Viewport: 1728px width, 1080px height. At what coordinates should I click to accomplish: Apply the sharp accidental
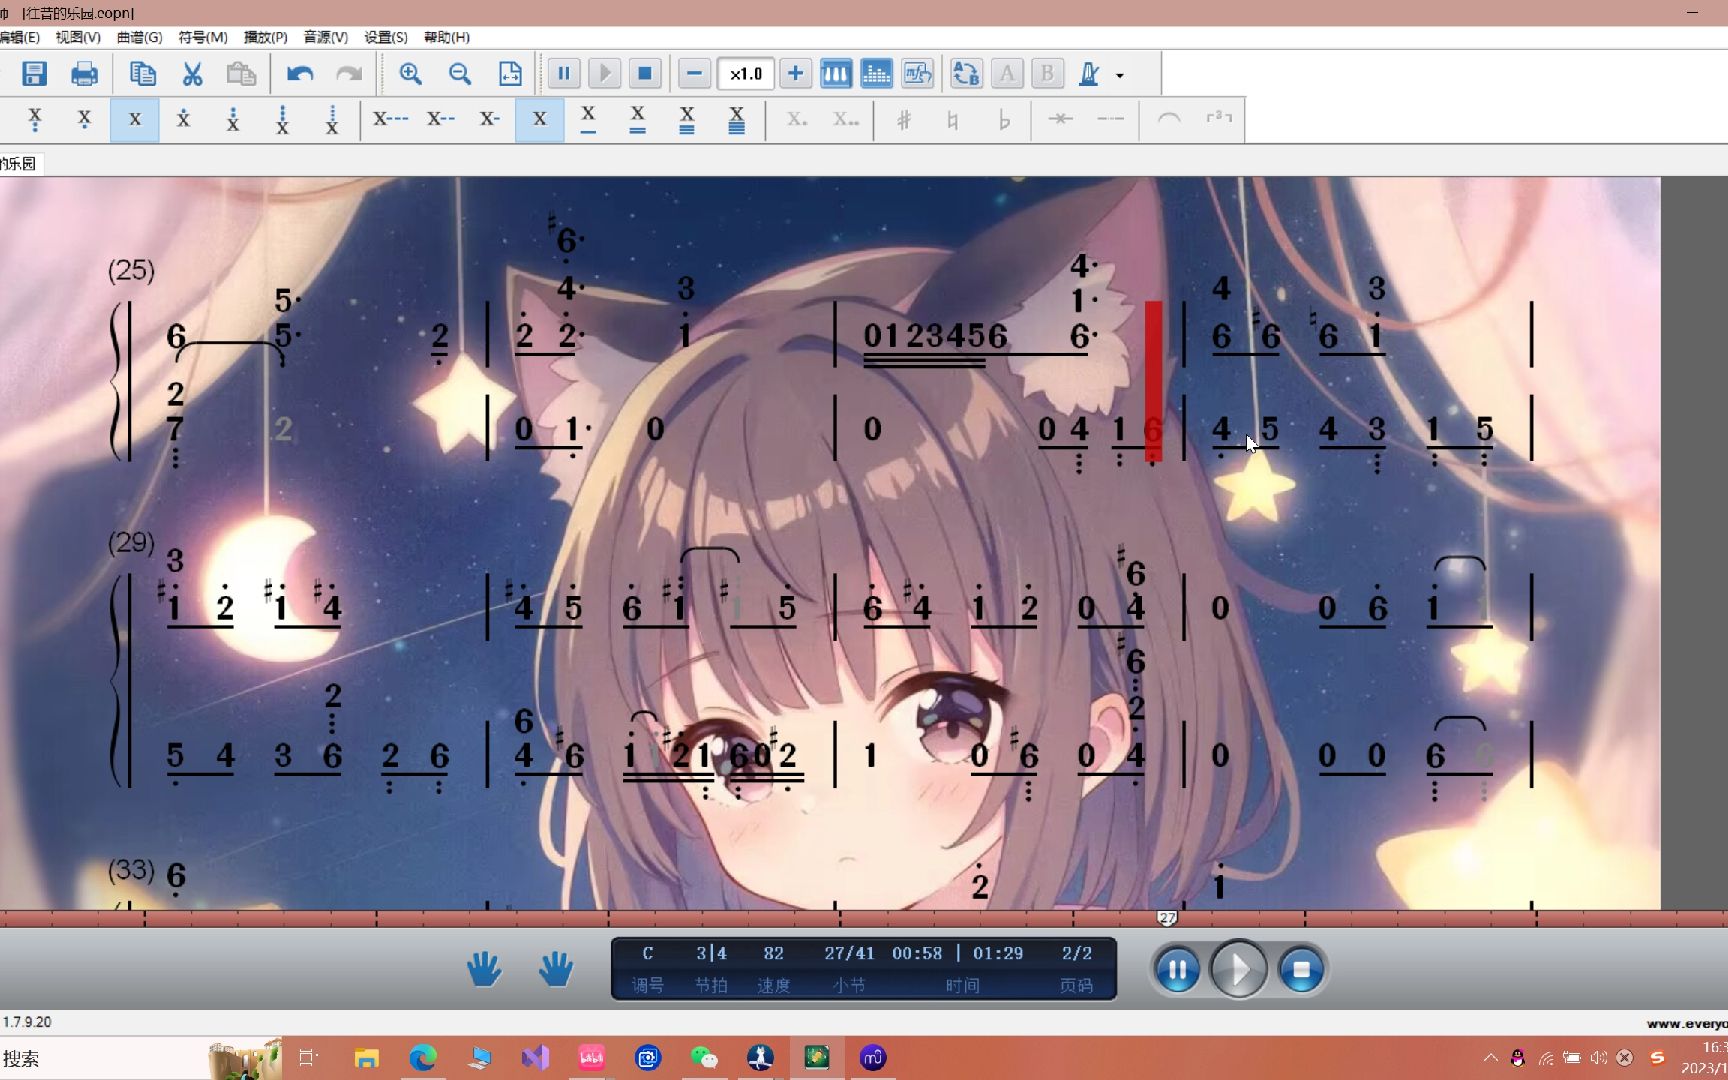point(904,120)
